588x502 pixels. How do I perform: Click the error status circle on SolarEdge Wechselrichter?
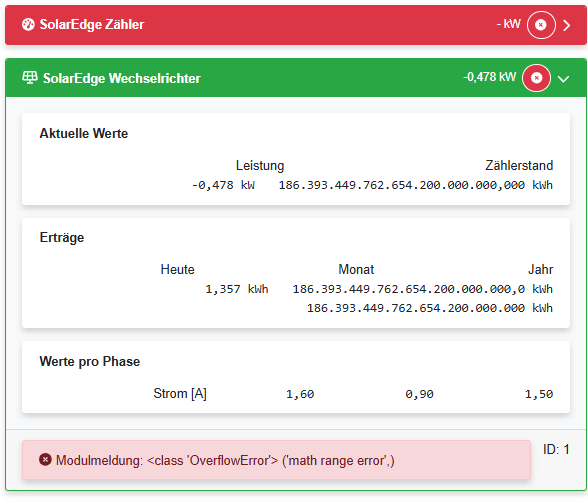click(536, 78)
